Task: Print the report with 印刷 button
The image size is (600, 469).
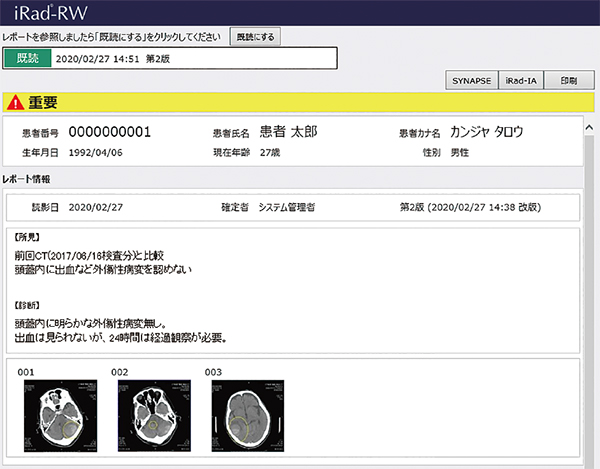Action: [x=568, y=81]
